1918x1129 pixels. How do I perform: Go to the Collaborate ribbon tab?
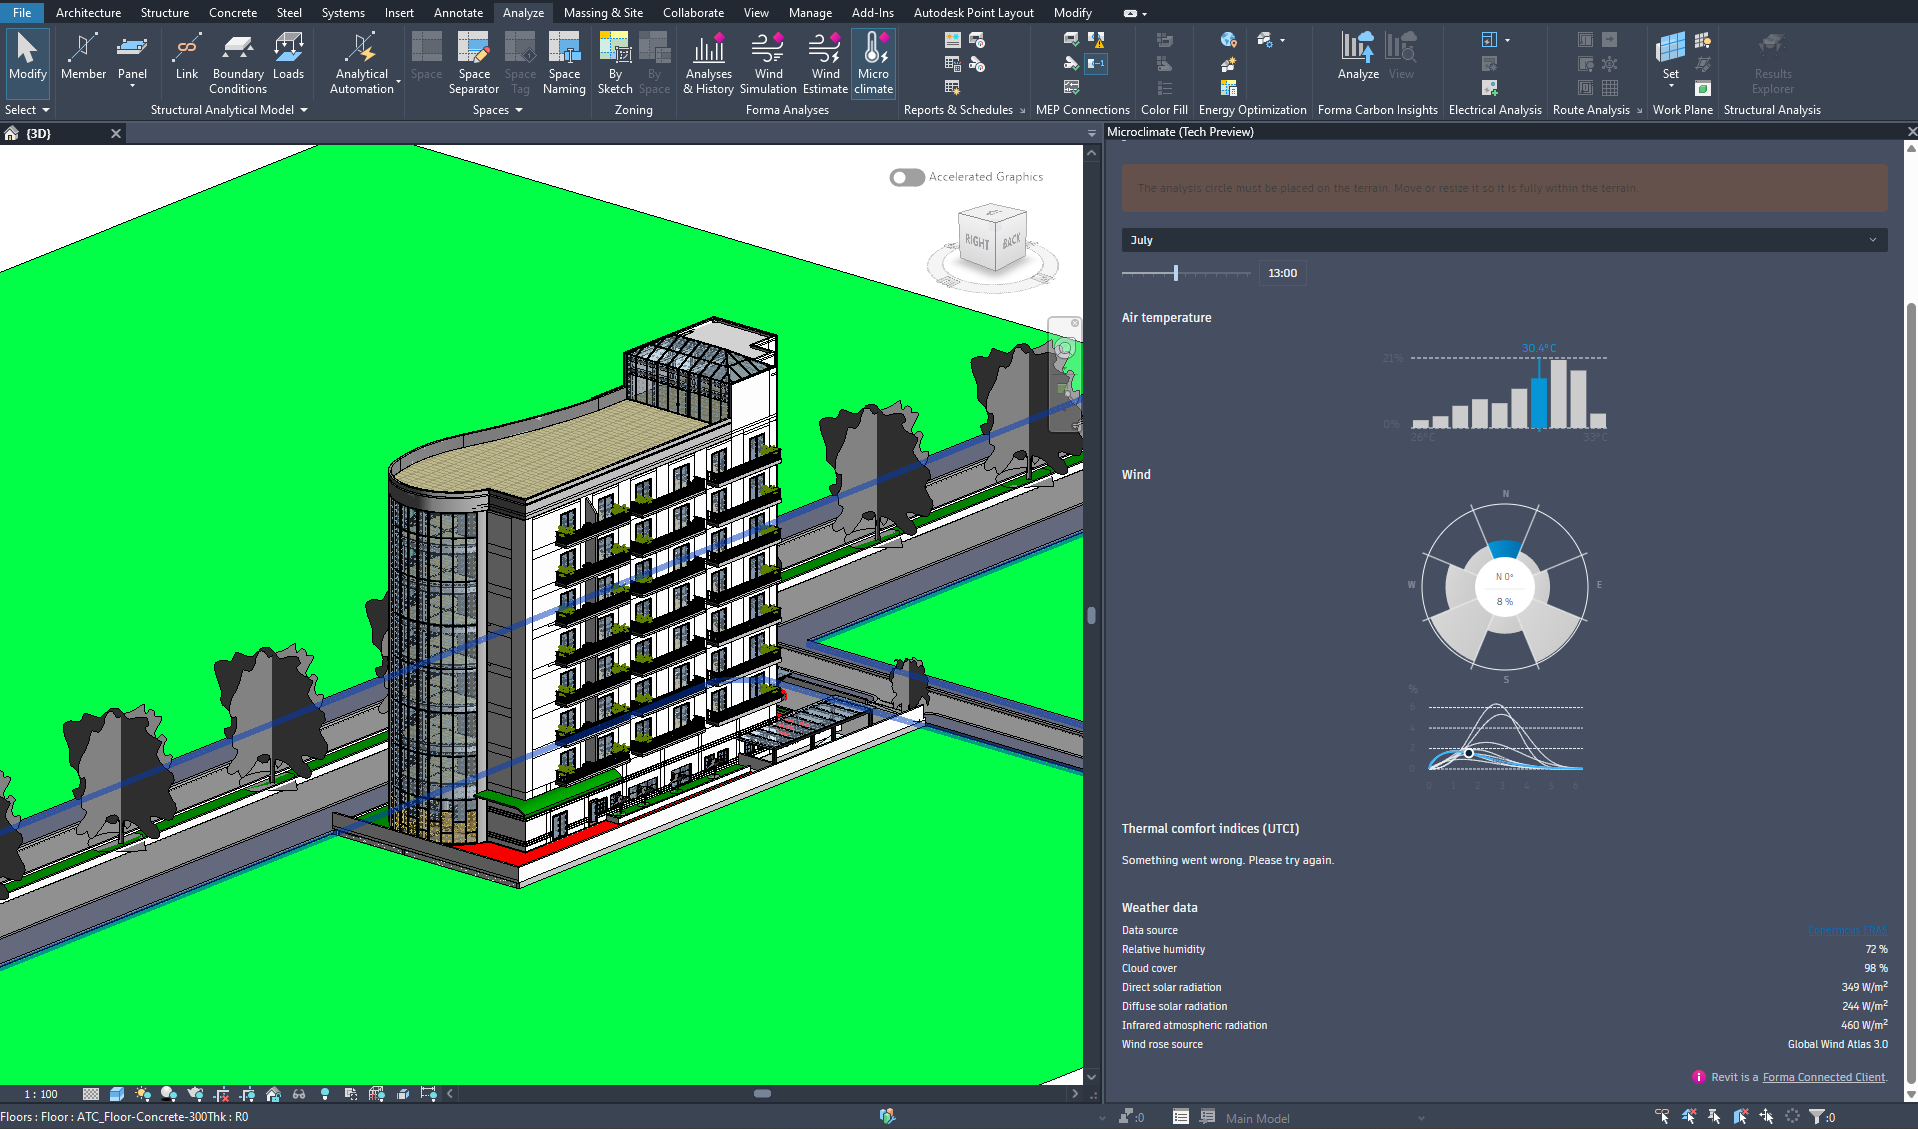[693, 12]
